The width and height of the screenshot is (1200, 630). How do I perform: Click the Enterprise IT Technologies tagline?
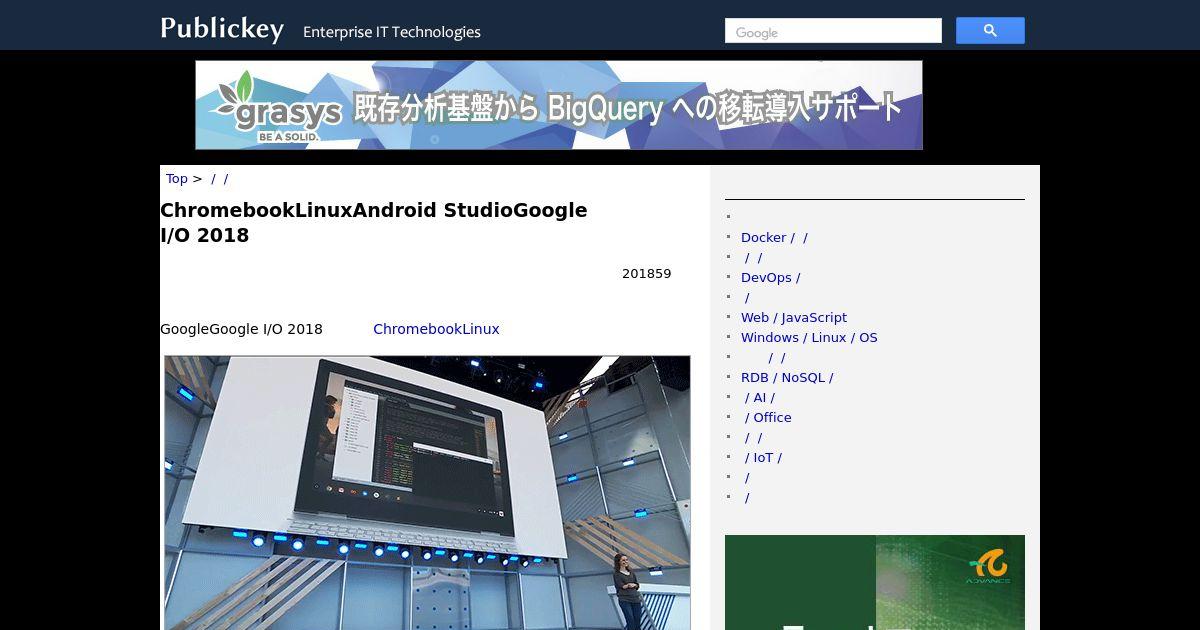[x=392, y=32]
